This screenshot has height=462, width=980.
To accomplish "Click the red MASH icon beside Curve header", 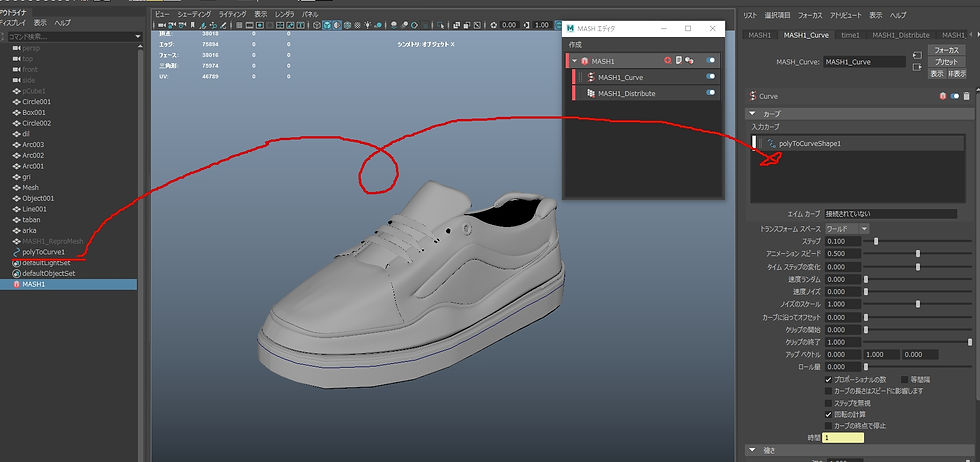I will click(x=943, y=96).
